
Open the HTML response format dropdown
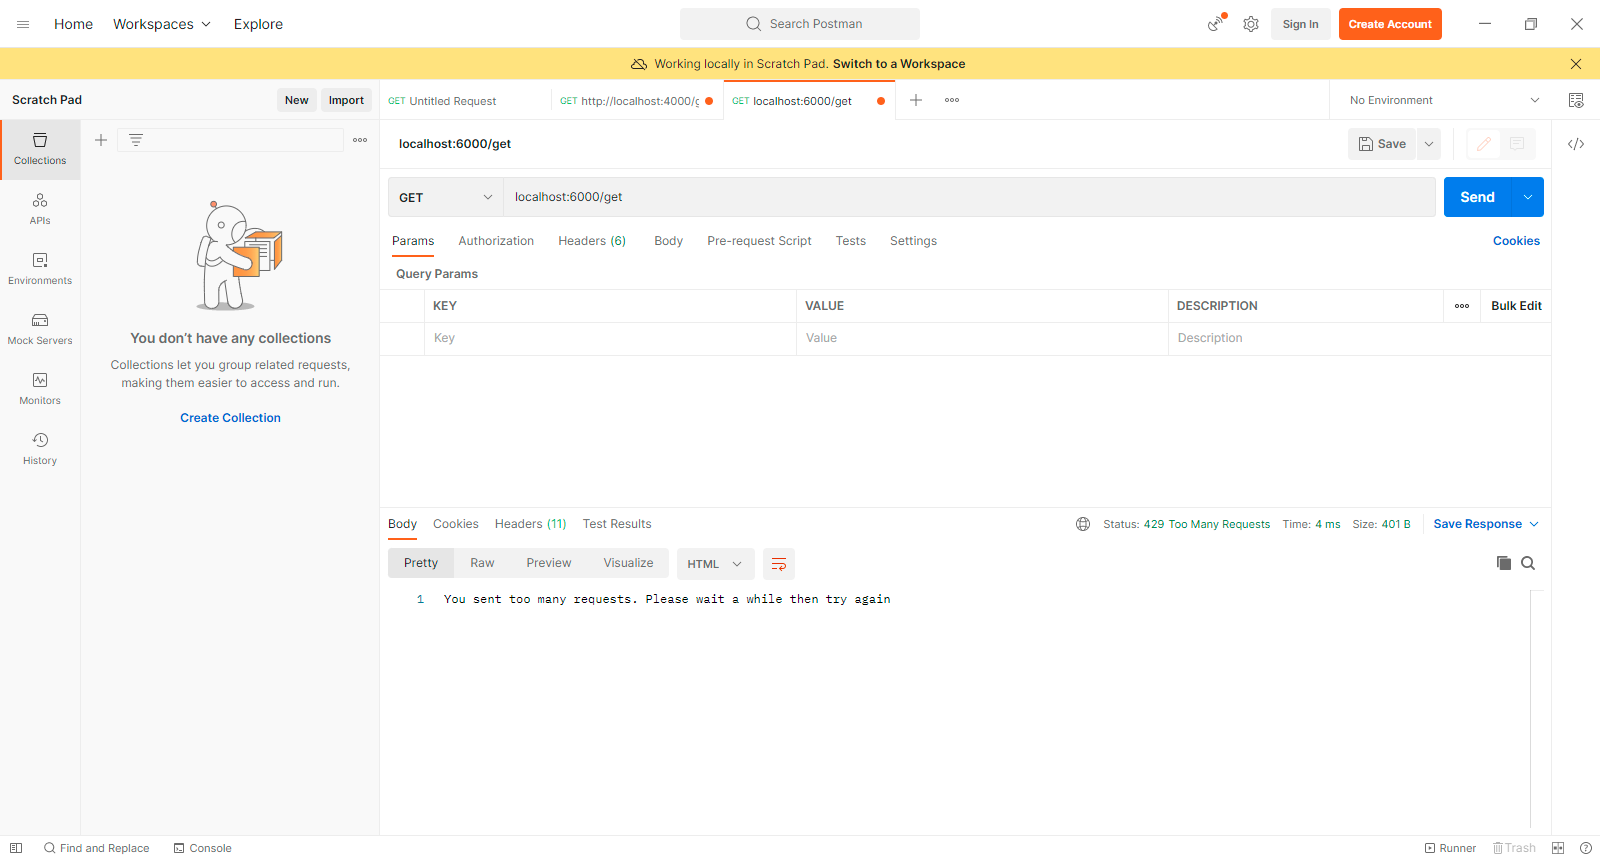tap(715, 564)
